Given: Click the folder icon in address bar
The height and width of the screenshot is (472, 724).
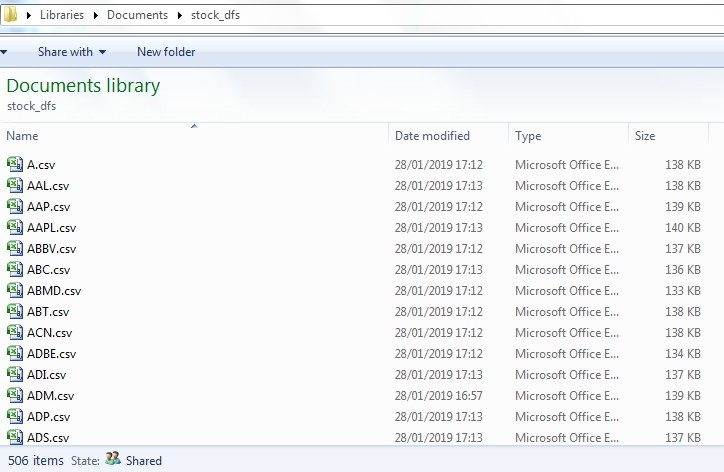Looking at the screenshot, I should click(x=11, y=15).
